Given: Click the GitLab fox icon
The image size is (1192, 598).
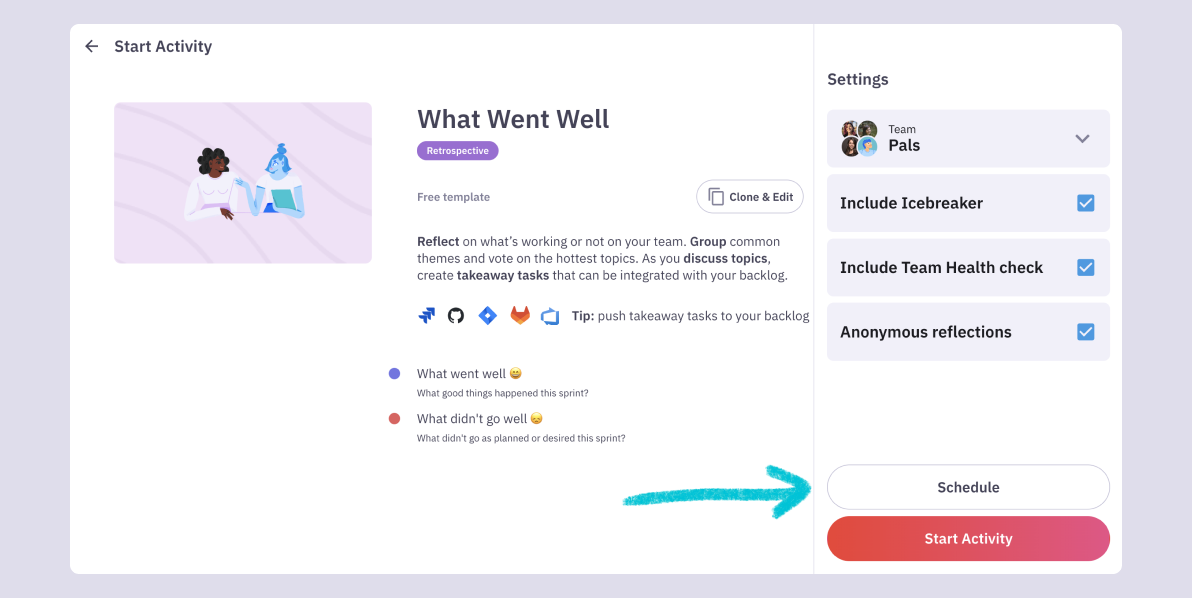Looking at the screenshot, I should (520, 316).
